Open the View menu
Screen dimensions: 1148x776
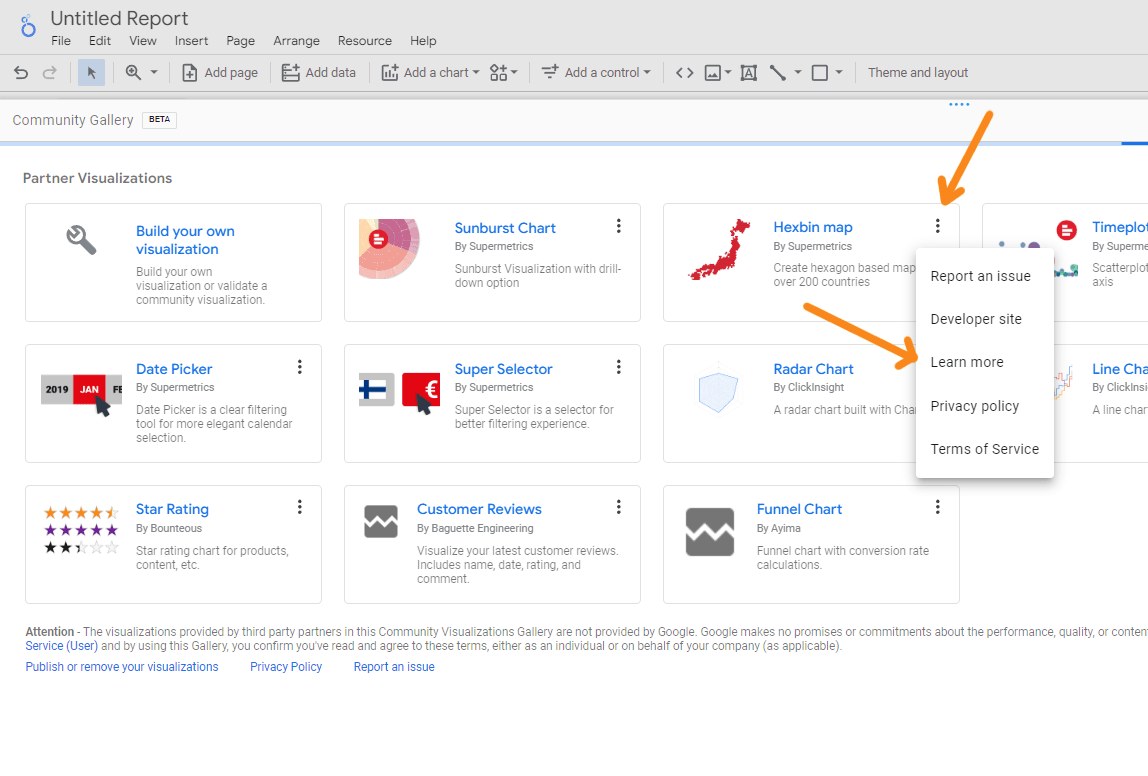tap(143, 41)
